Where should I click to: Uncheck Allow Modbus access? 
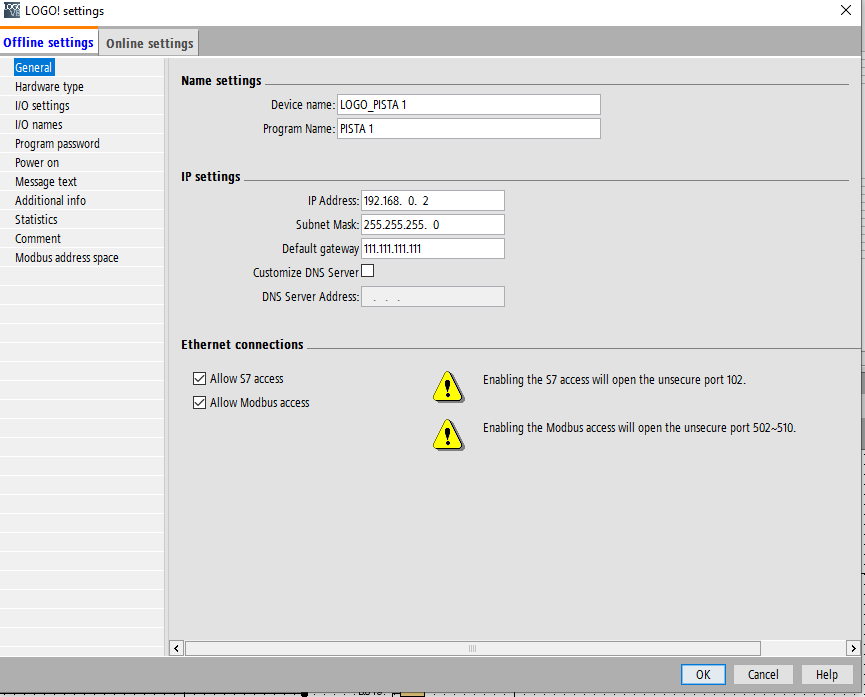[199, 403]
